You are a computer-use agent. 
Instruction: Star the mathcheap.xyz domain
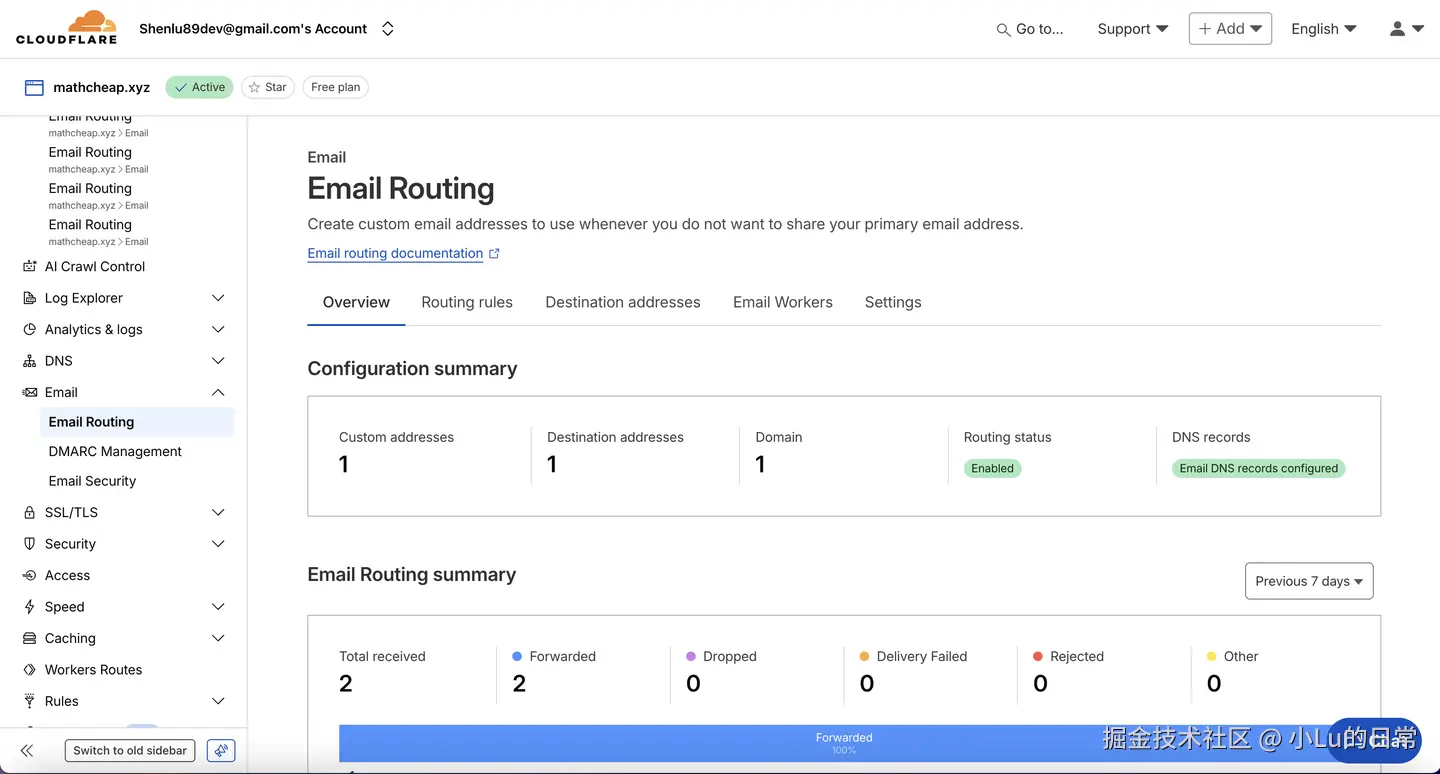coord(267,87)
